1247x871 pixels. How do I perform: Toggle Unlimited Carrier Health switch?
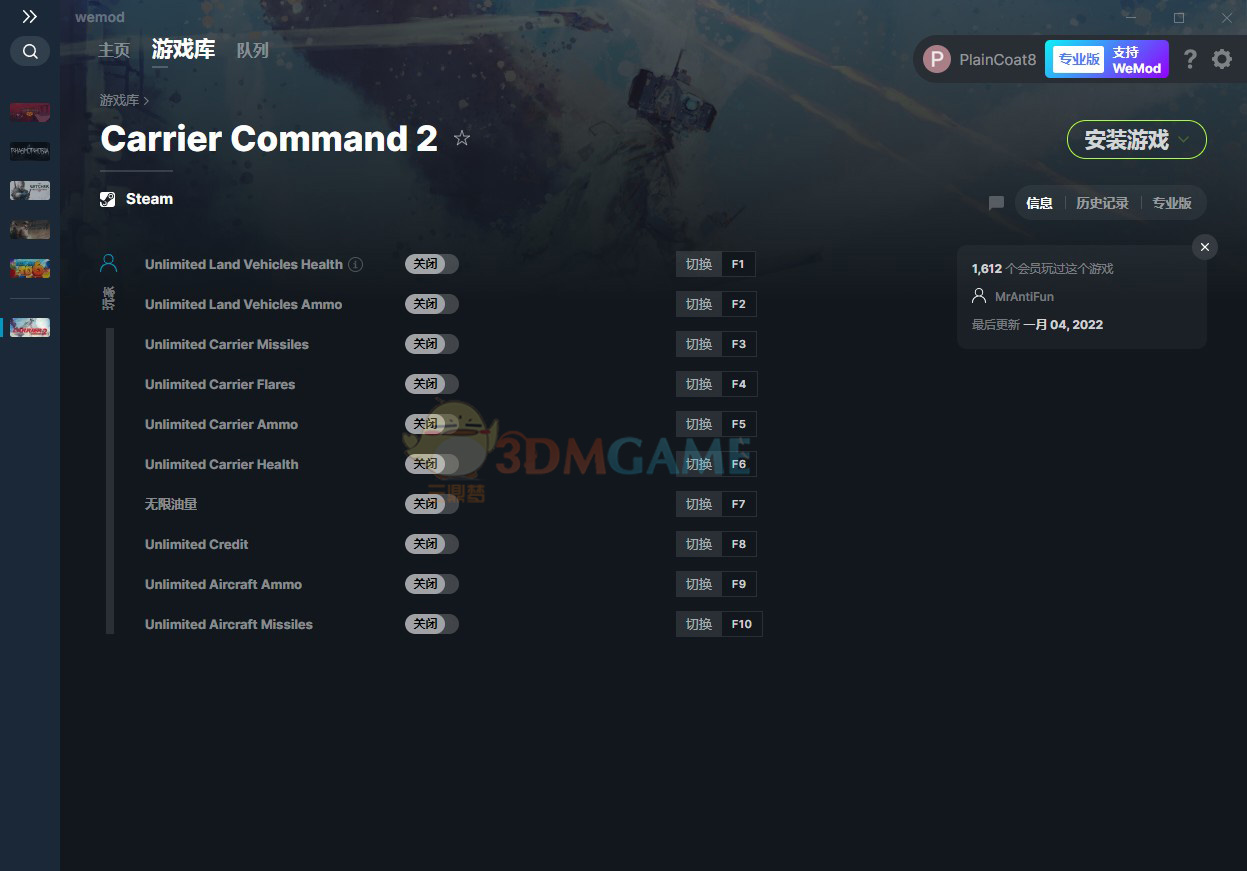coord(432,464)
